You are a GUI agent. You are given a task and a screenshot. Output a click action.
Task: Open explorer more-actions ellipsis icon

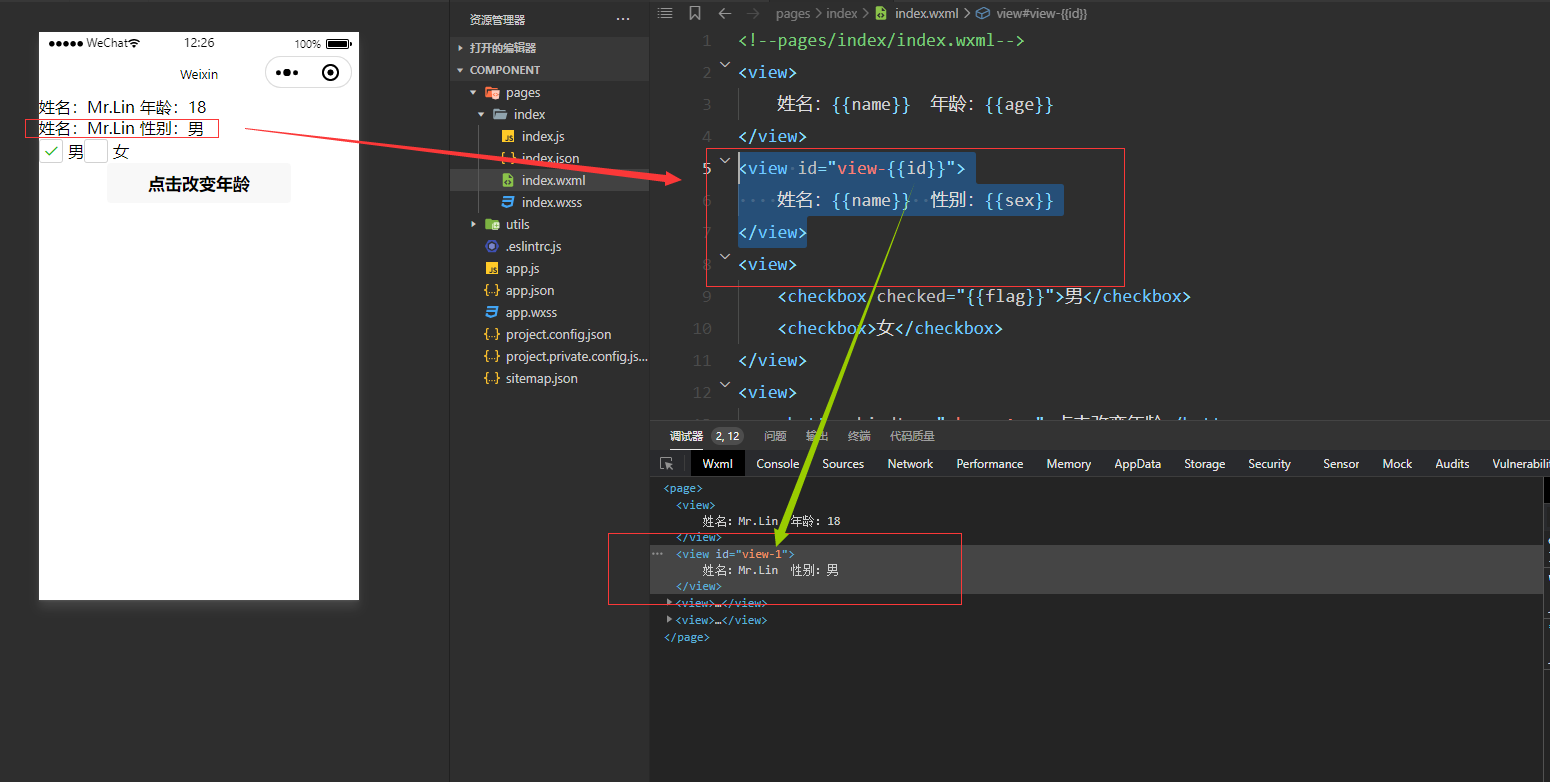click(623, 19)
